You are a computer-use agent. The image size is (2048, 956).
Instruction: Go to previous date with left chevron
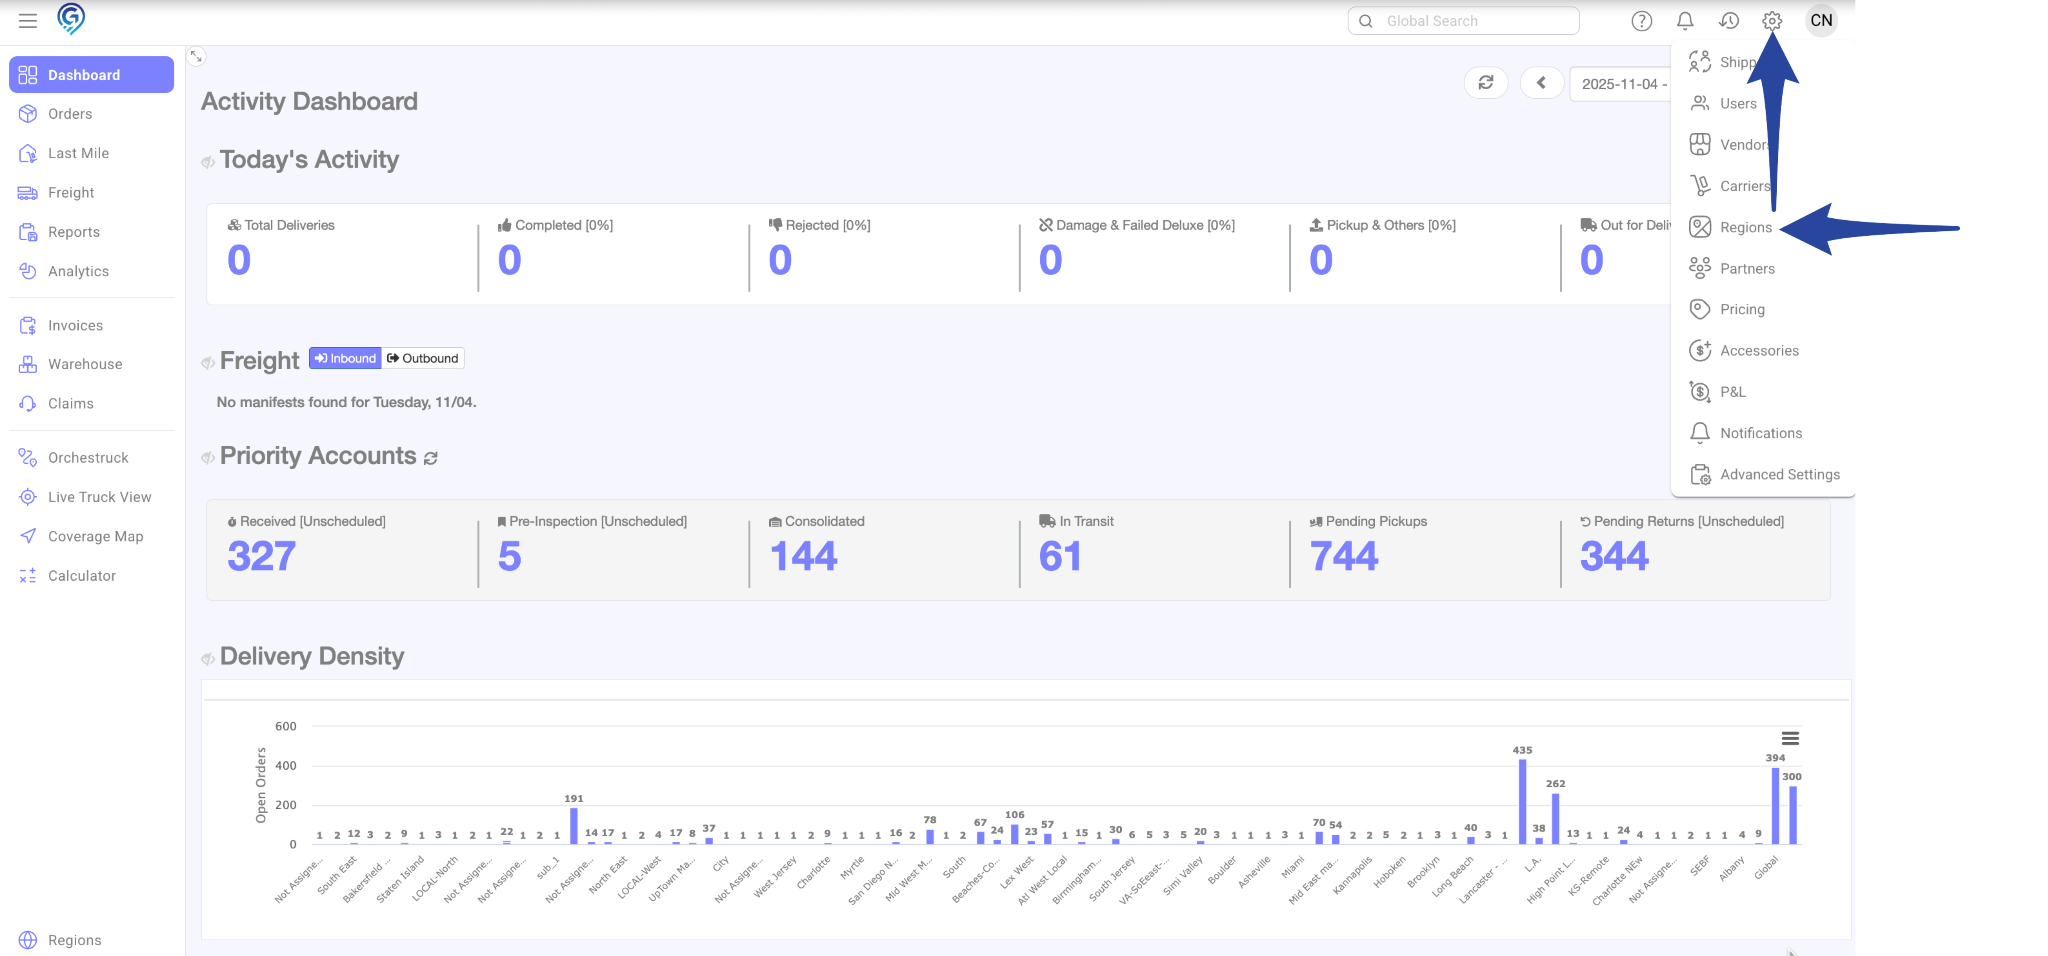pos(1541,83)
